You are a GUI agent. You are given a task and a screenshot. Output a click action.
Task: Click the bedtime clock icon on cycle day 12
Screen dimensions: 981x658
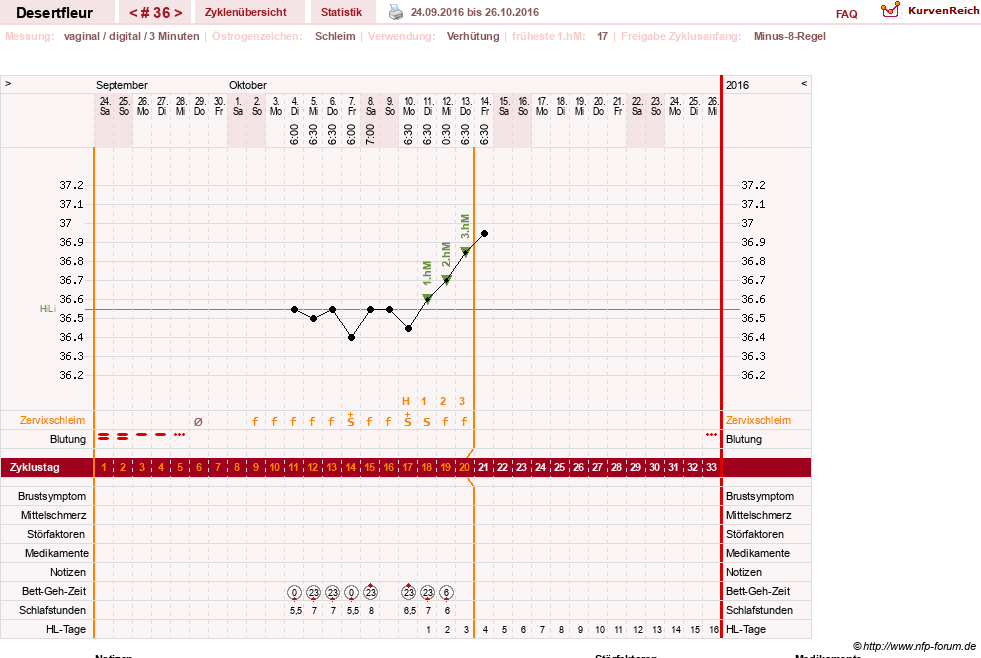[x=313, y=592]
